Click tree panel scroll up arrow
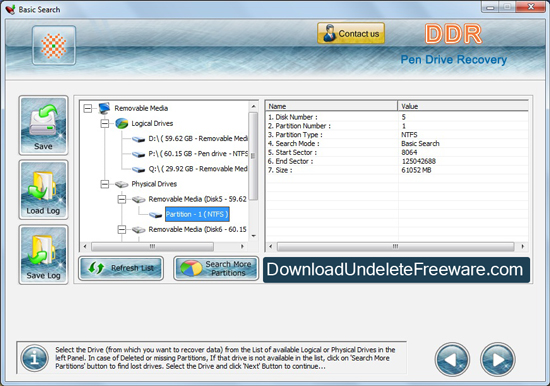Screen dimensions: 550x386 (253, 106)
